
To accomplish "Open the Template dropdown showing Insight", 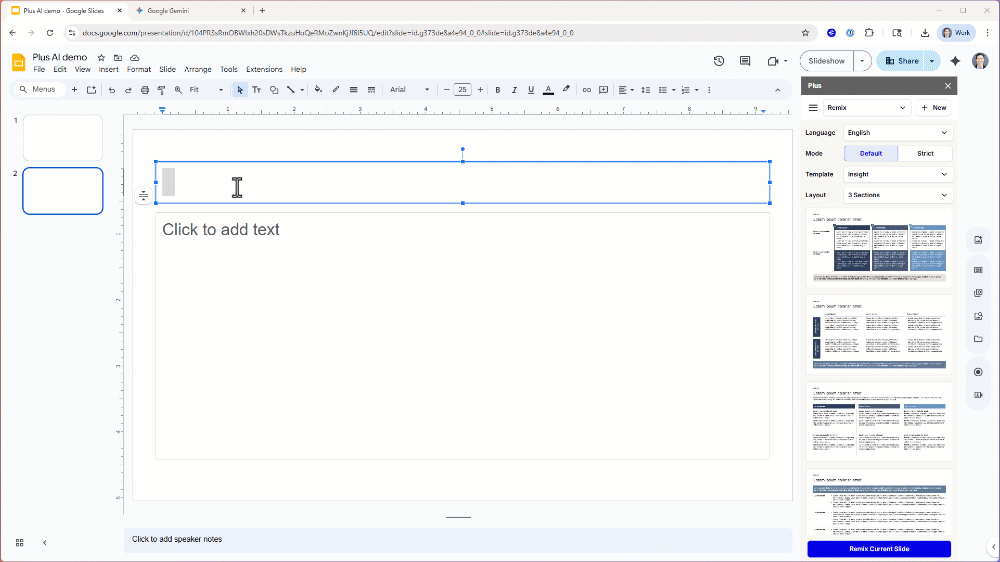I will click(897, 174).
